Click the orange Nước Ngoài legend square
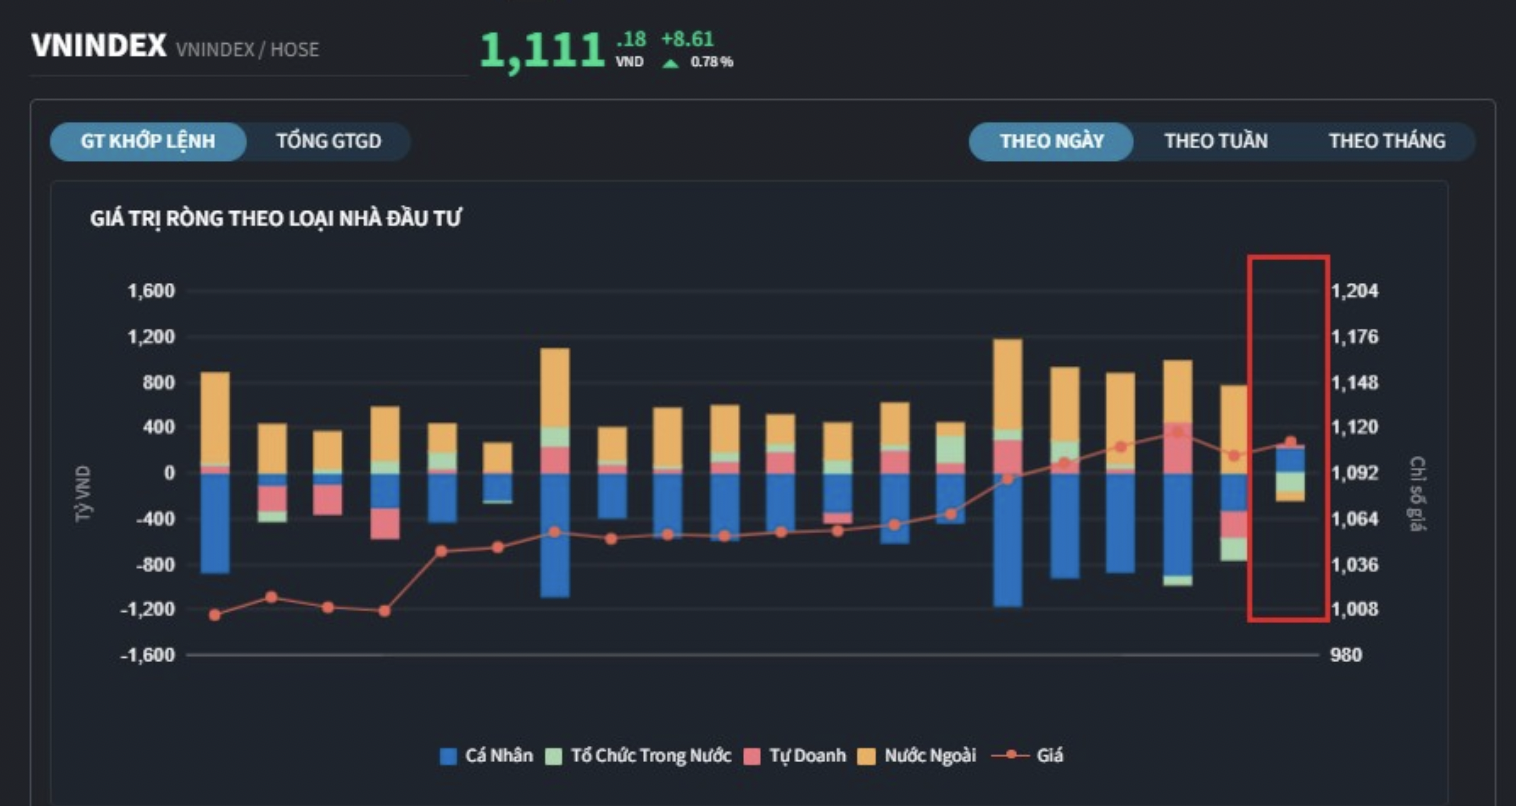This screenshot has width=1516, height=806. 866,756
